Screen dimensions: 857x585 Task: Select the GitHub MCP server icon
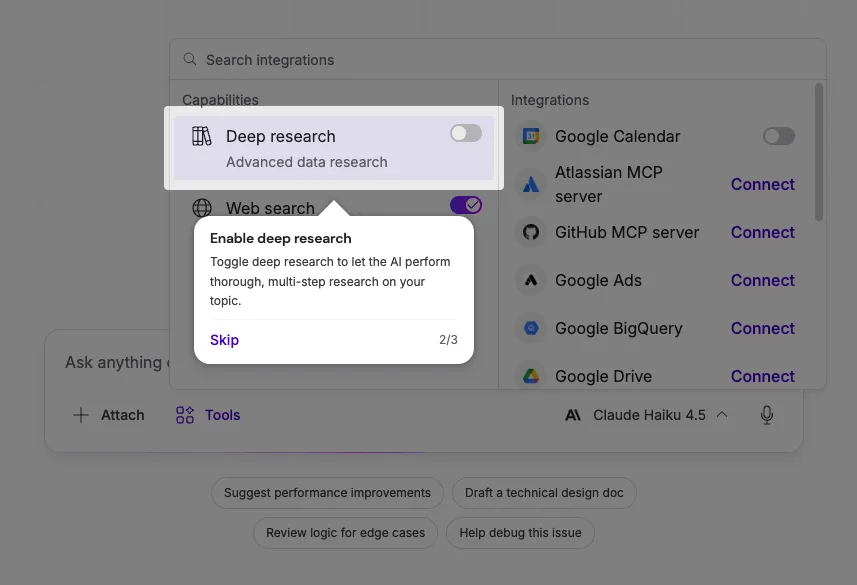pos(531,232)
